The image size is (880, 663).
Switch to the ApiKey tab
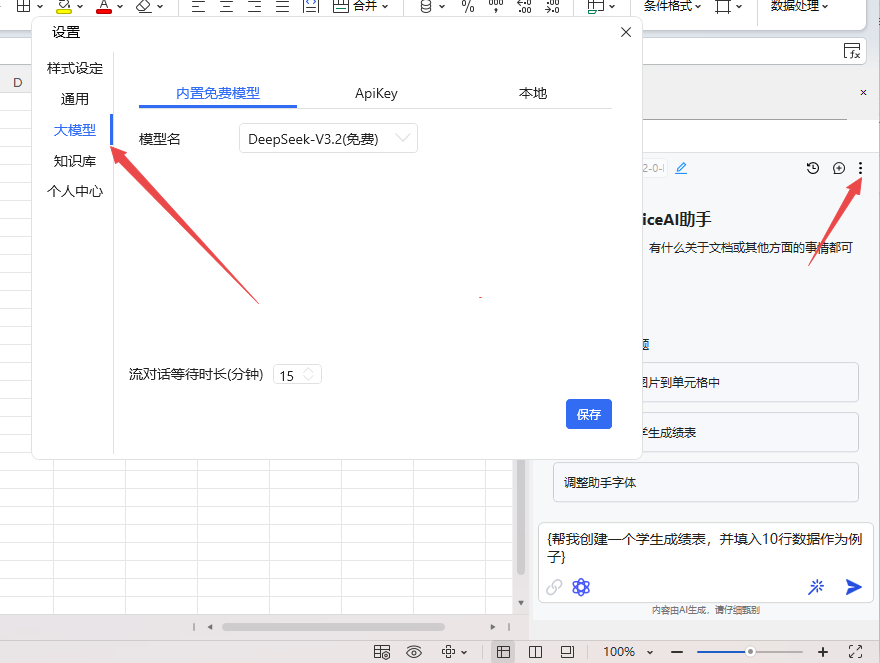coord(376,93)
